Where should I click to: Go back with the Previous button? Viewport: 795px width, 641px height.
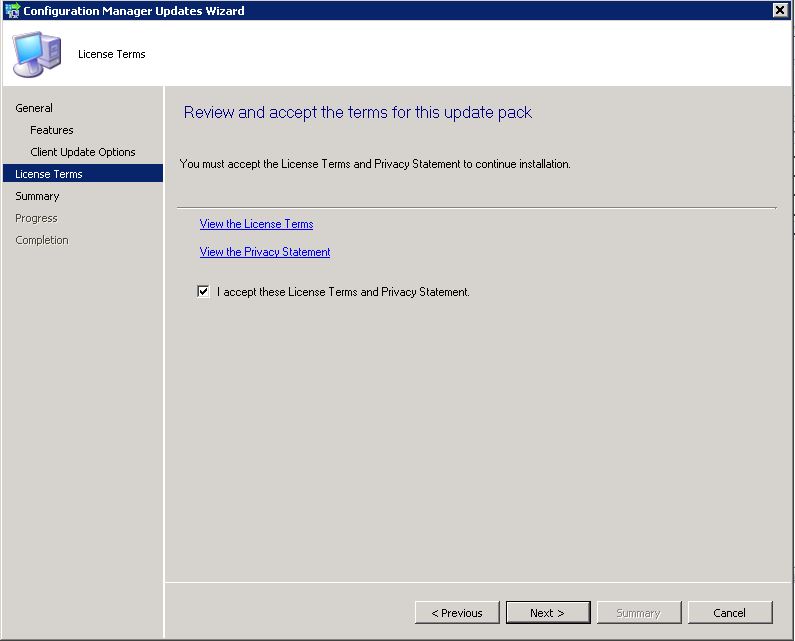457,613
